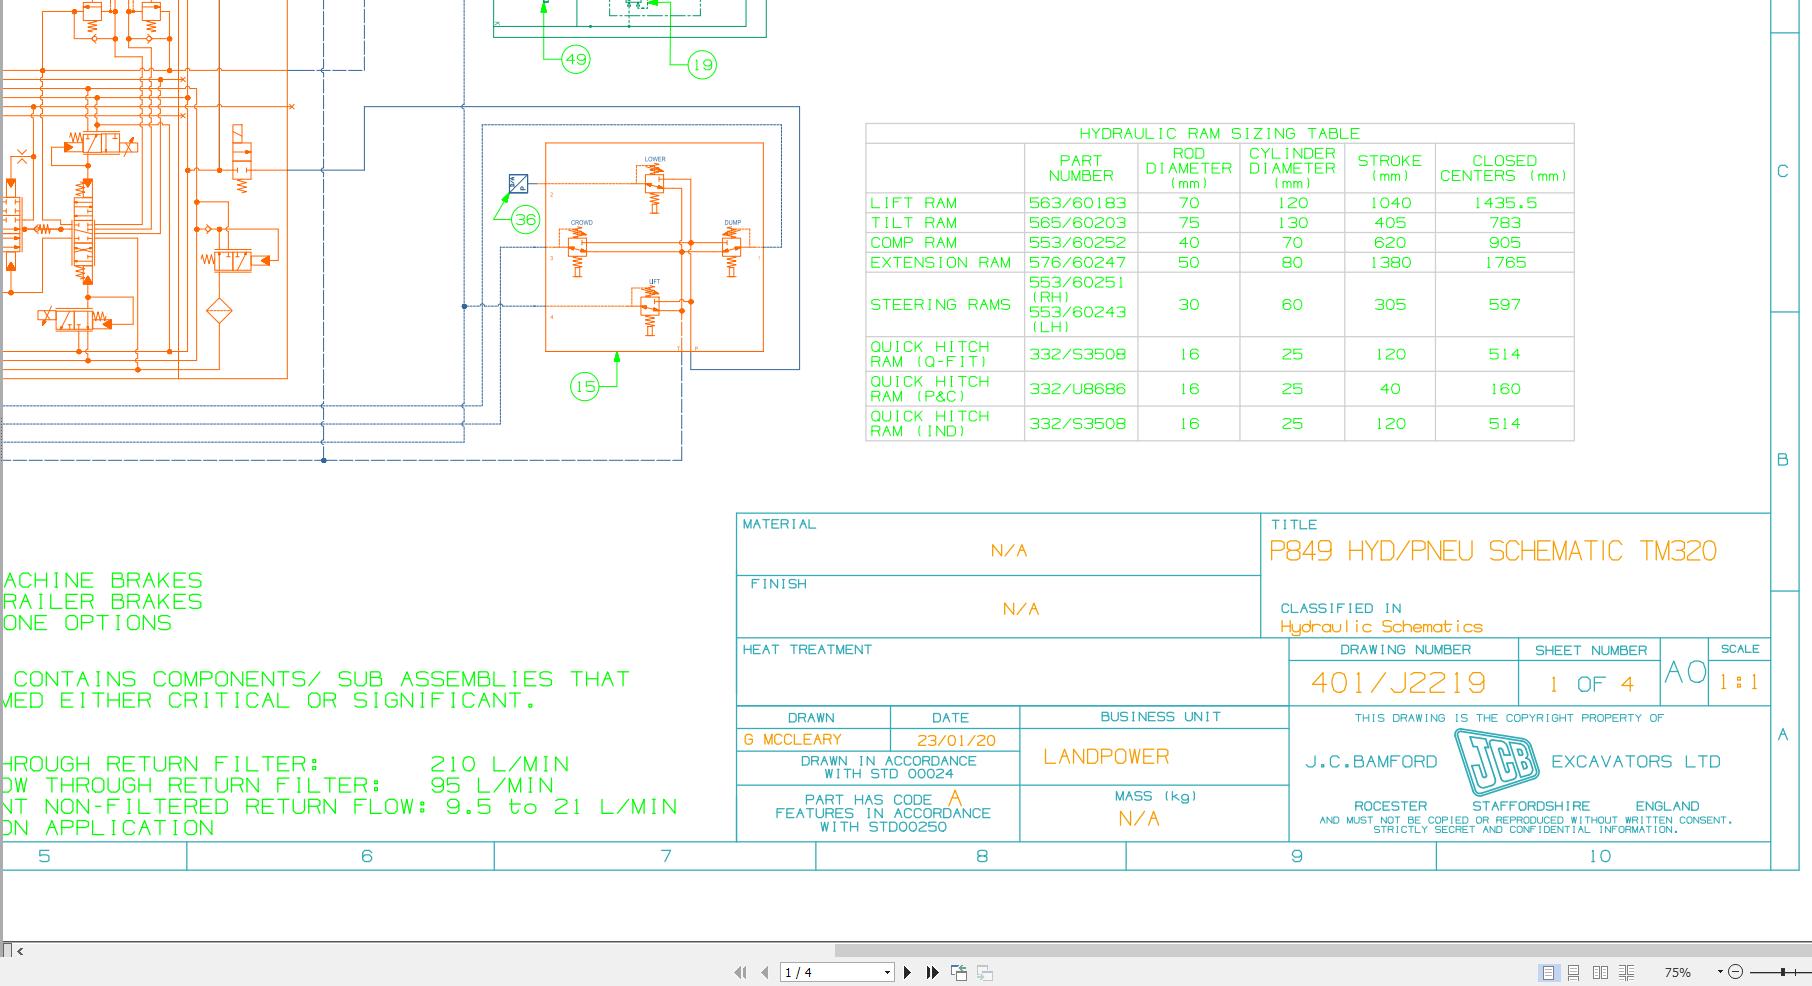This screenshot has height=986, width=1812.
Task: Switch to continuous page layout
Action: (x=1574, y=972)
